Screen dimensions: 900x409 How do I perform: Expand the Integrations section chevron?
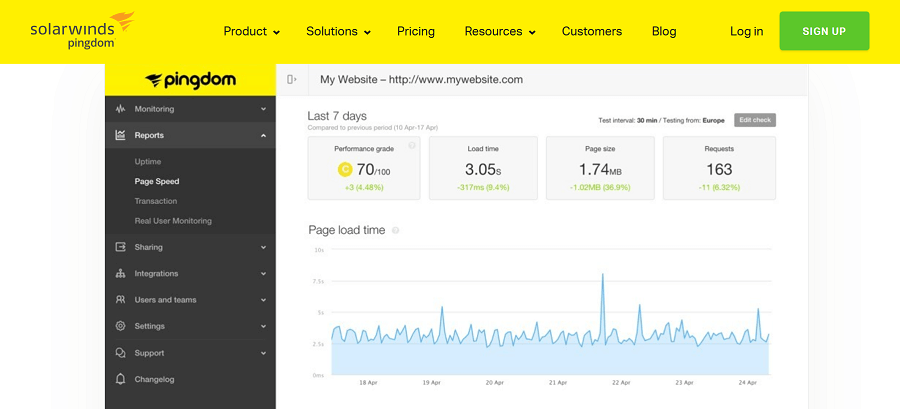point(263,274)
